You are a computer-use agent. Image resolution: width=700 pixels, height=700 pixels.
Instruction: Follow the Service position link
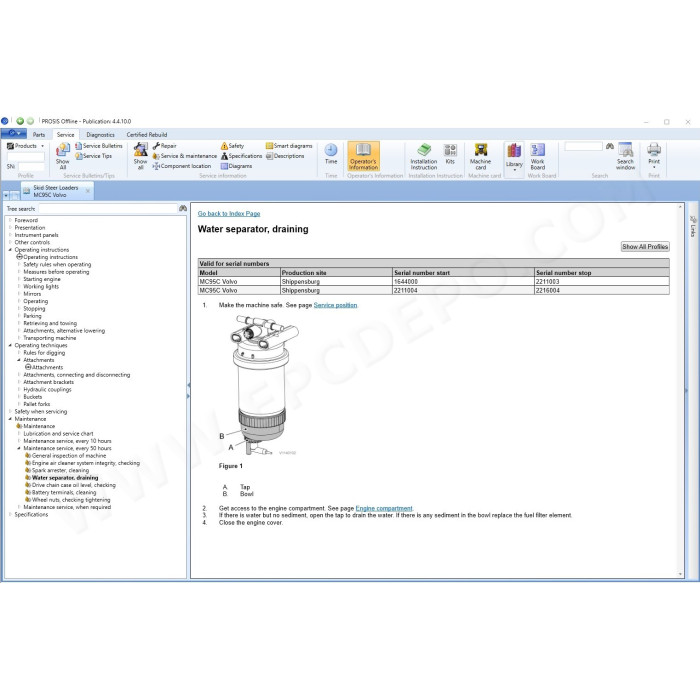335,305
